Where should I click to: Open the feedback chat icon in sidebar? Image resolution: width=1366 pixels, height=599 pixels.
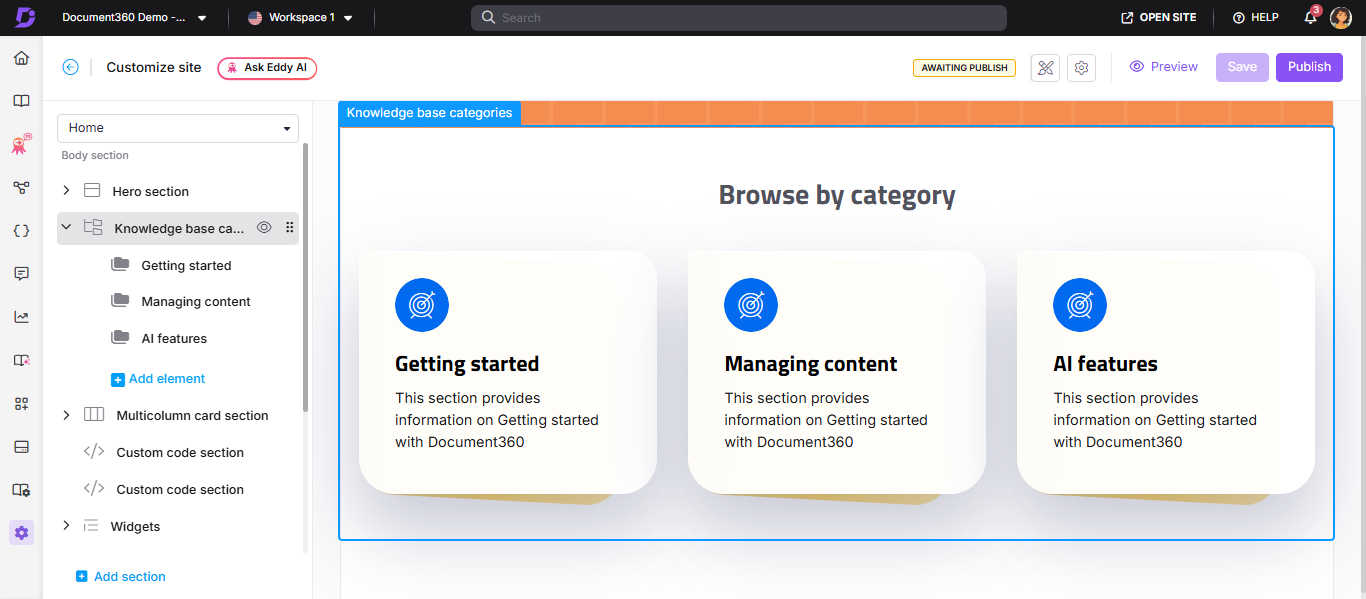(x=21, y=273)
